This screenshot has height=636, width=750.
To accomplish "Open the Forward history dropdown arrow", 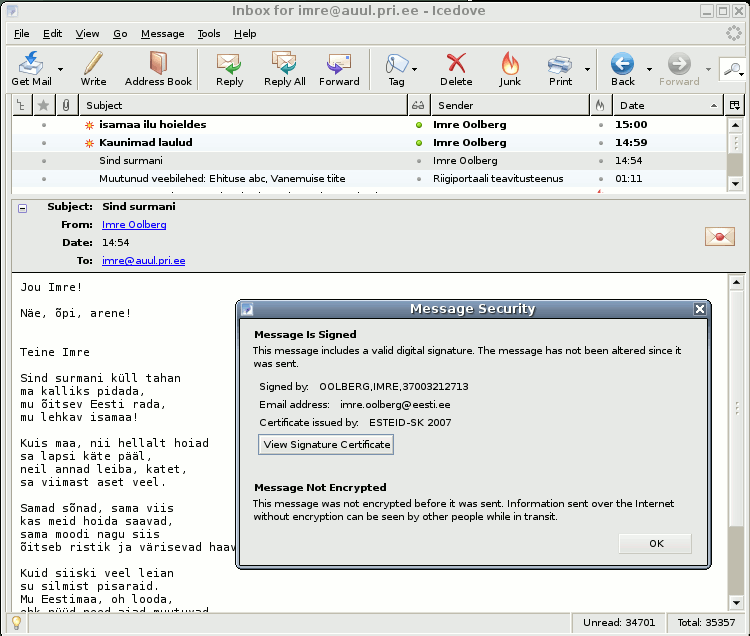I will pos(708,69).
